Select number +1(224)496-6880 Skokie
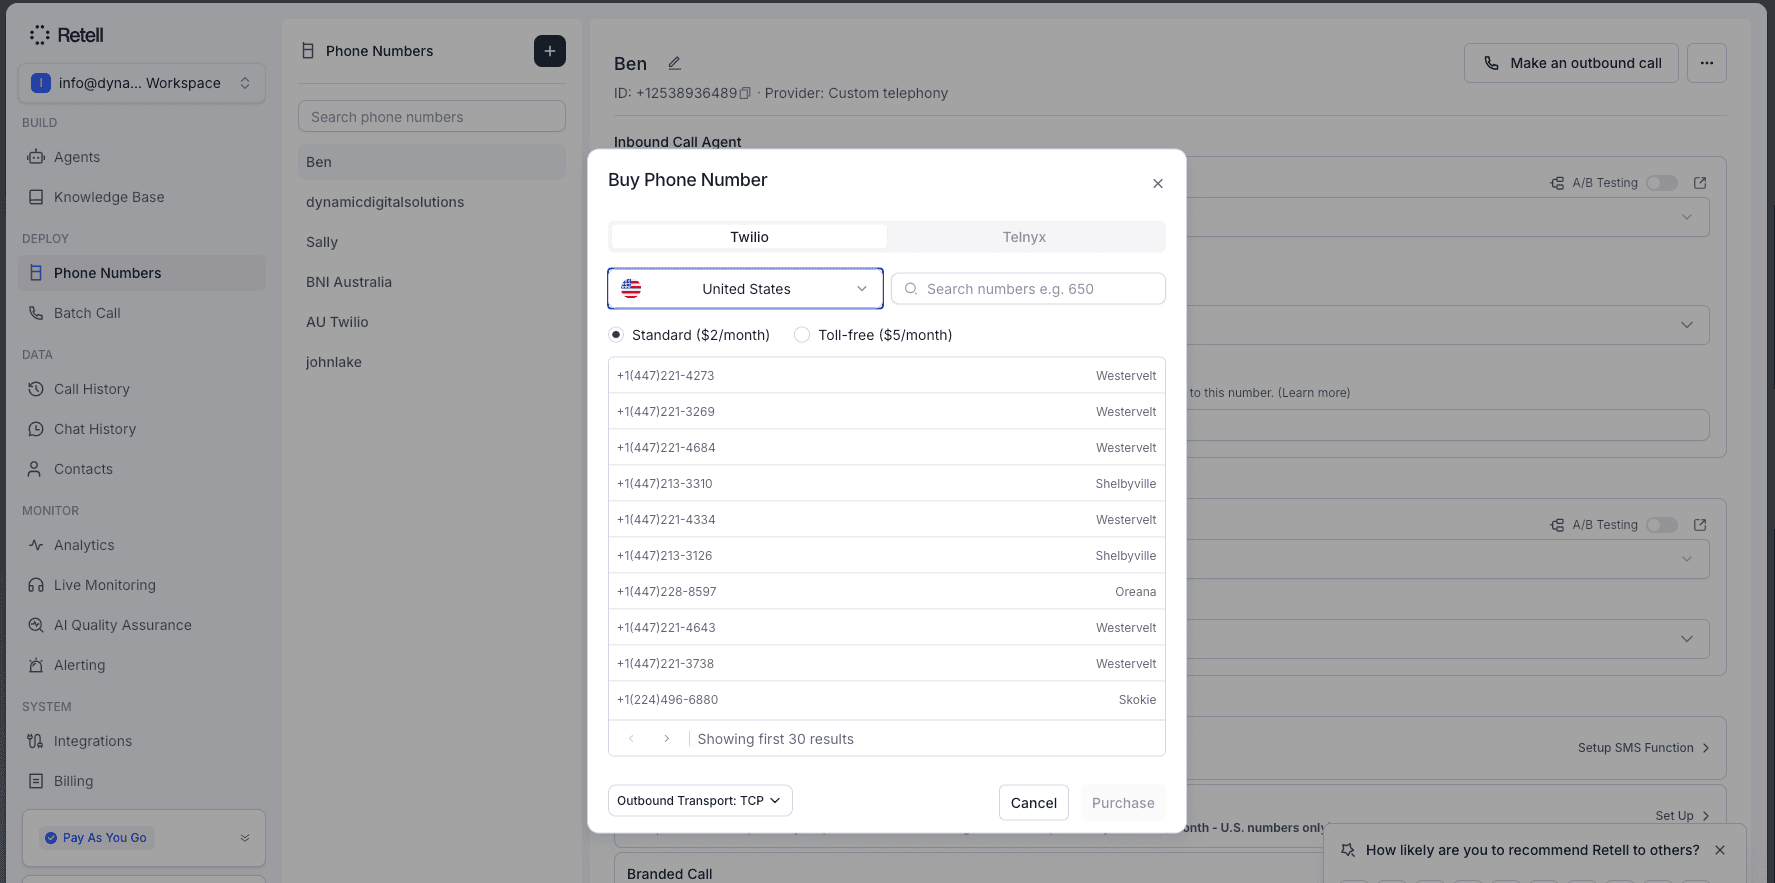 point(887,700)
